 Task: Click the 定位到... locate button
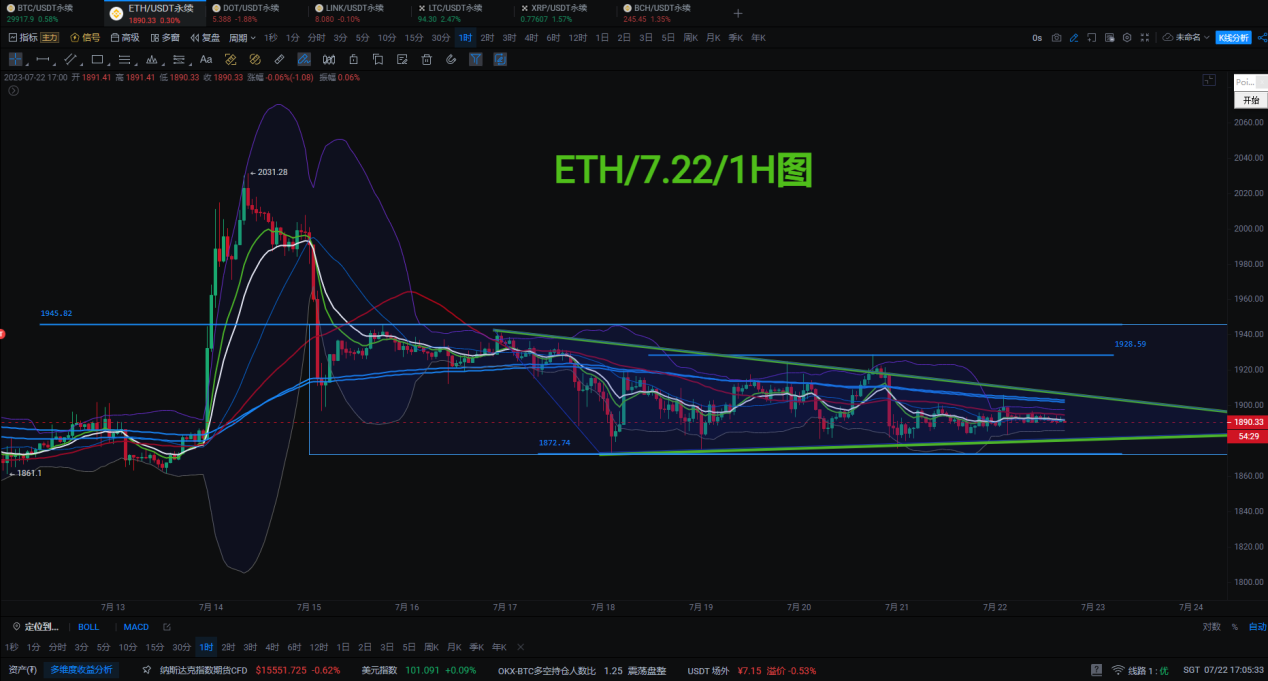(35, 627)
